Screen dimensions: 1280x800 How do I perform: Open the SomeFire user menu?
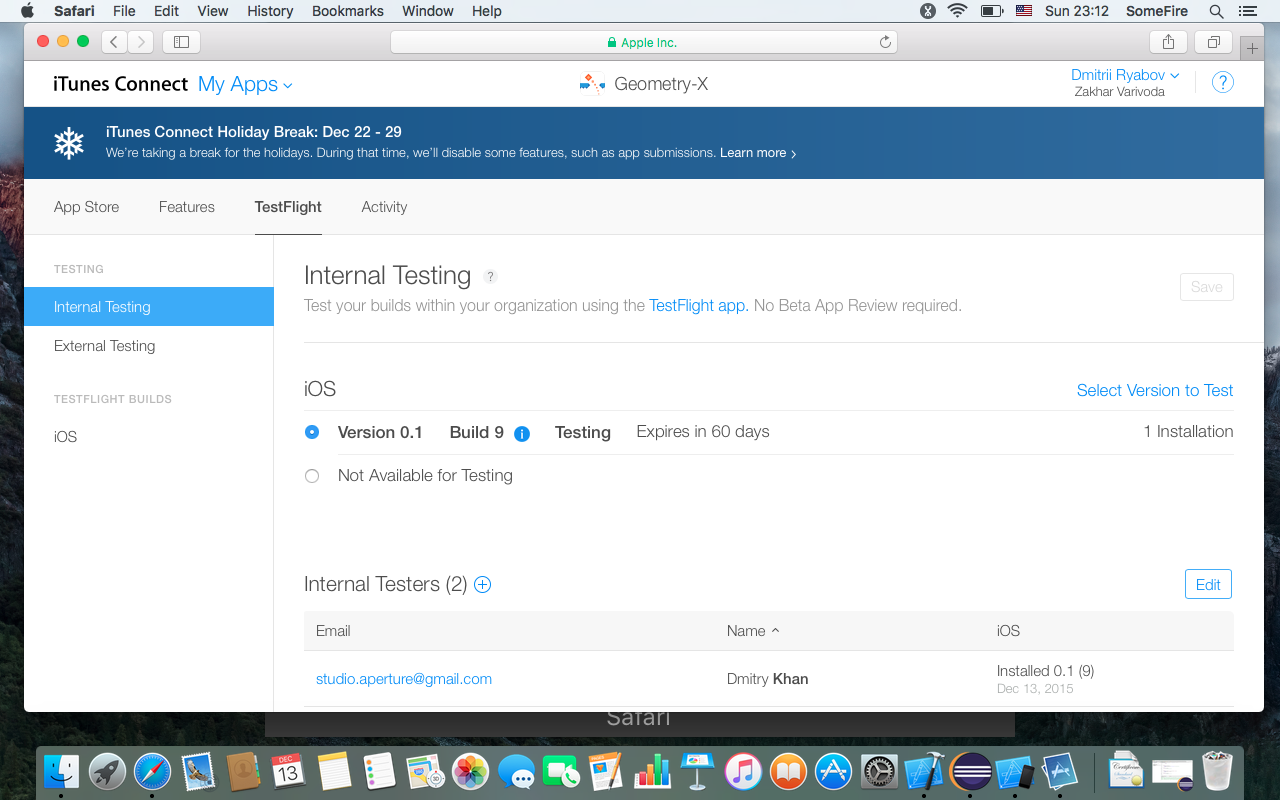pyautogui.click(x=1156, y=11)
